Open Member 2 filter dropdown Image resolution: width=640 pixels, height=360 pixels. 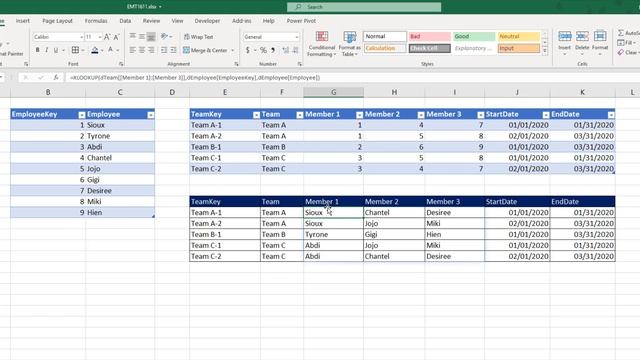420,115
